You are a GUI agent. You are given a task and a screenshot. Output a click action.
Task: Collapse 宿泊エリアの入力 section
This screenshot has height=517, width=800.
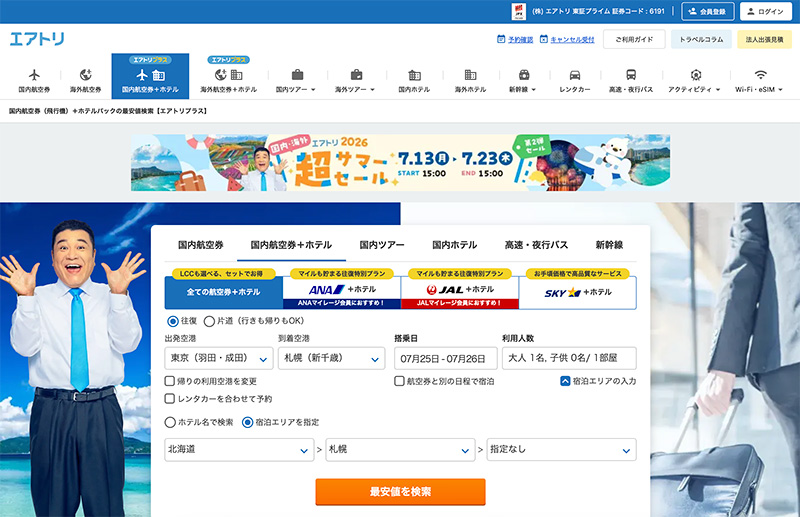(x=565, y=381)
